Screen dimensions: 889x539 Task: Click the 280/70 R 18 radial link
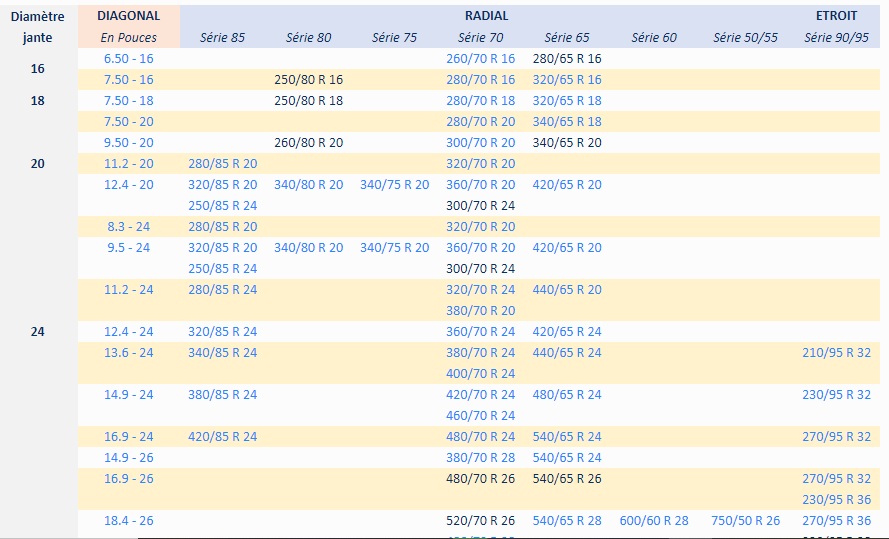480,101
